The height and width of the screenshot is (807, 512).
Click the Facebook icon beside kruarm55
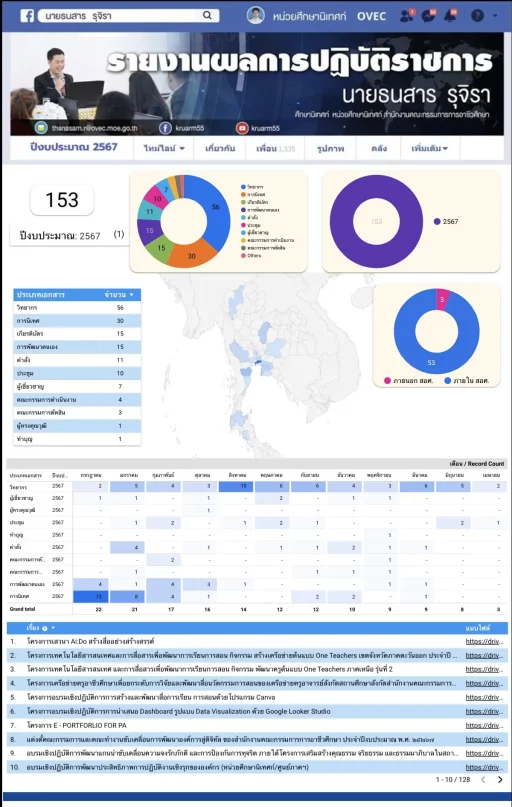click(x=165, y=128)
